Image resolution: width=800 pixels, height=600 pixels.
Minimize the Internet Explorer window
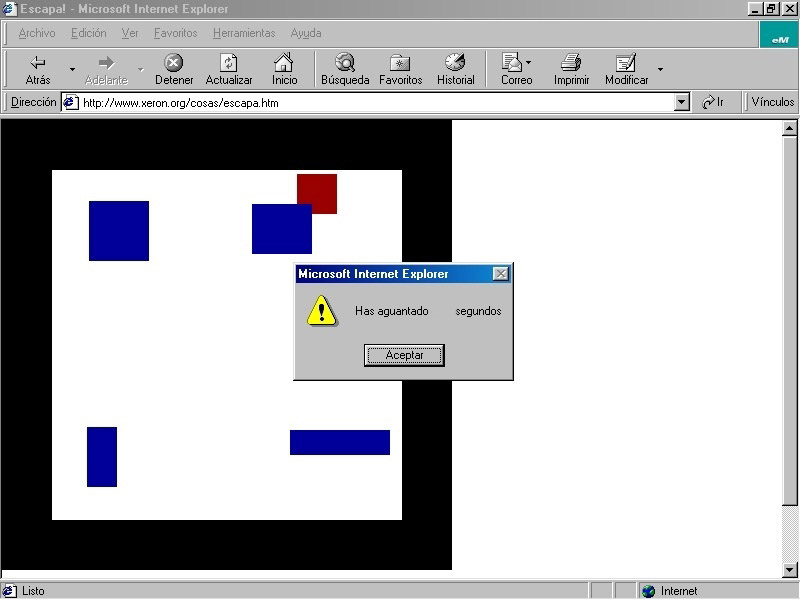point(755,9)
